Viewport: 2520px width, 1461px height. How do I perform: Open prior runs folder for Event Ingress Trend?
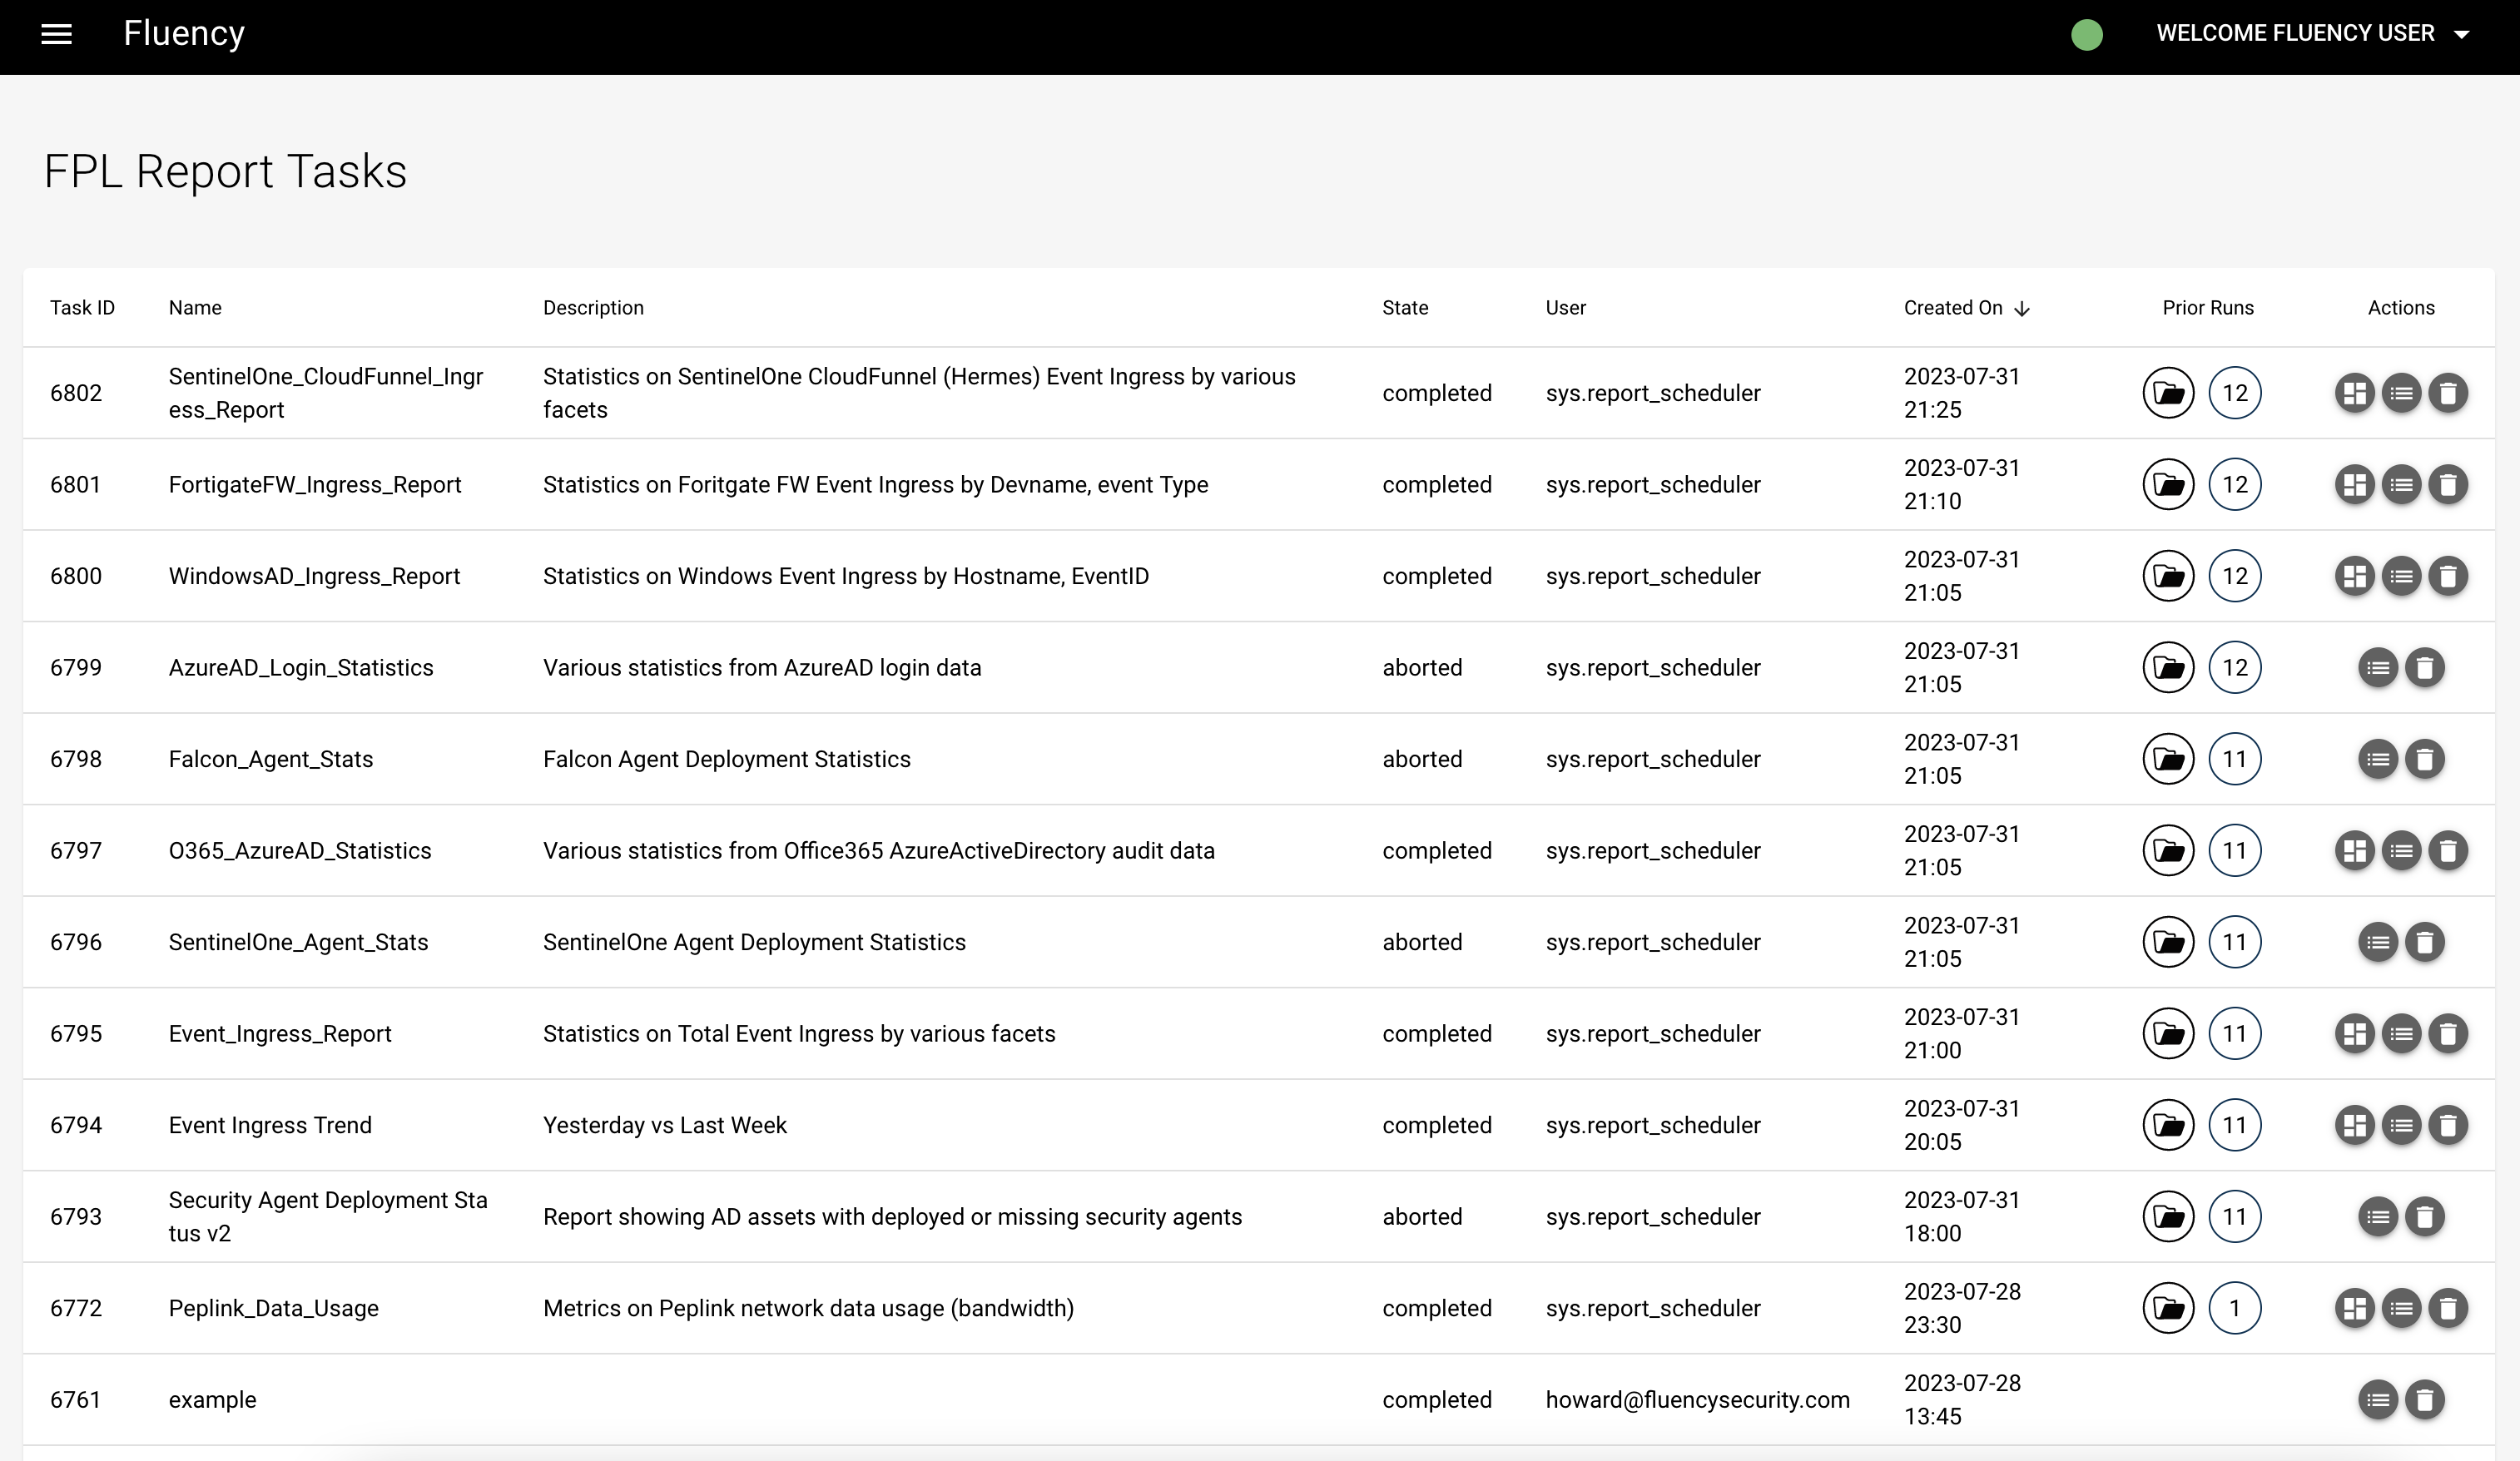[2168, 1125]
